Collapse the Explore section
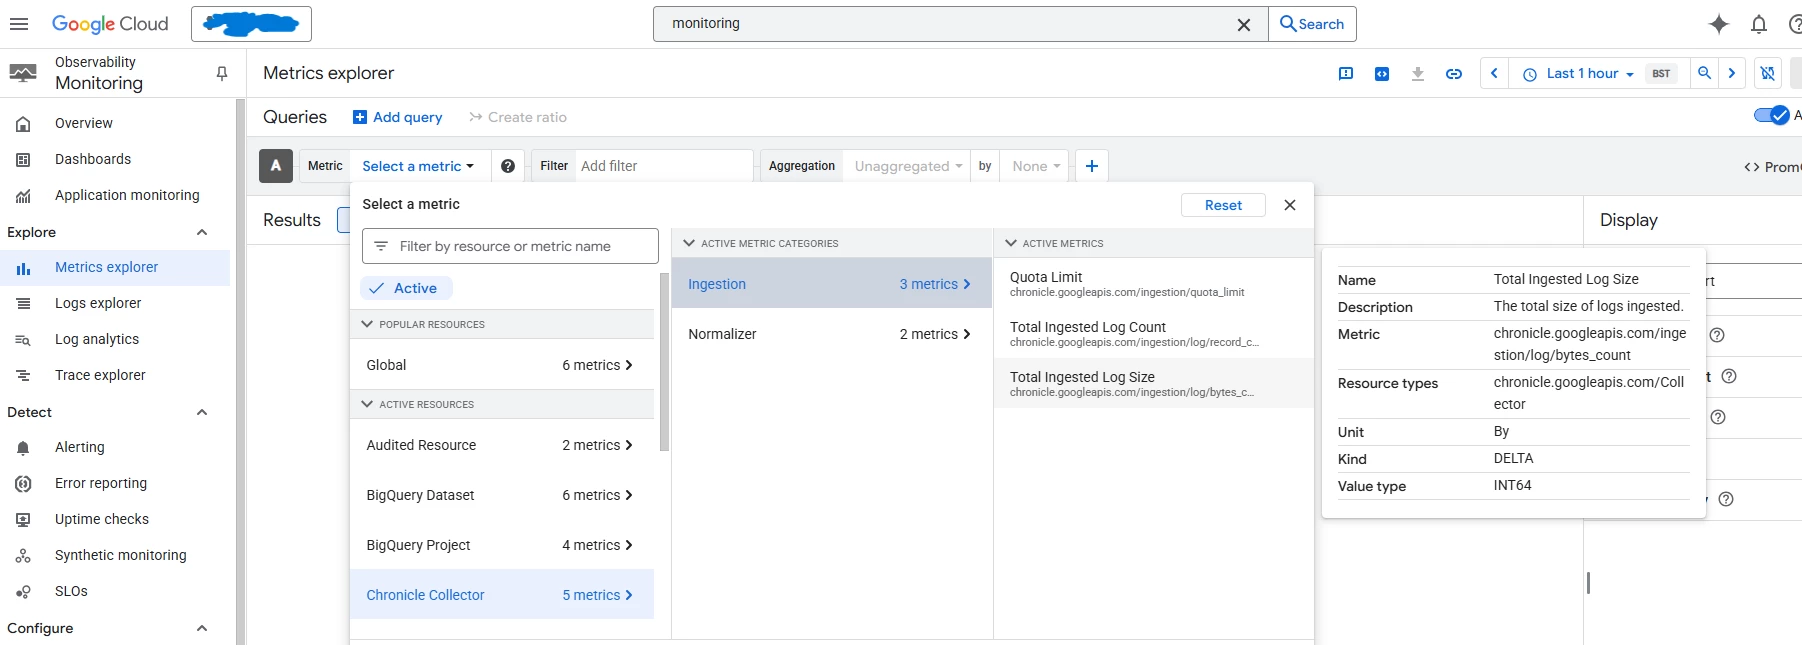Screen dimensions: 1802x645 coord(202,232)
